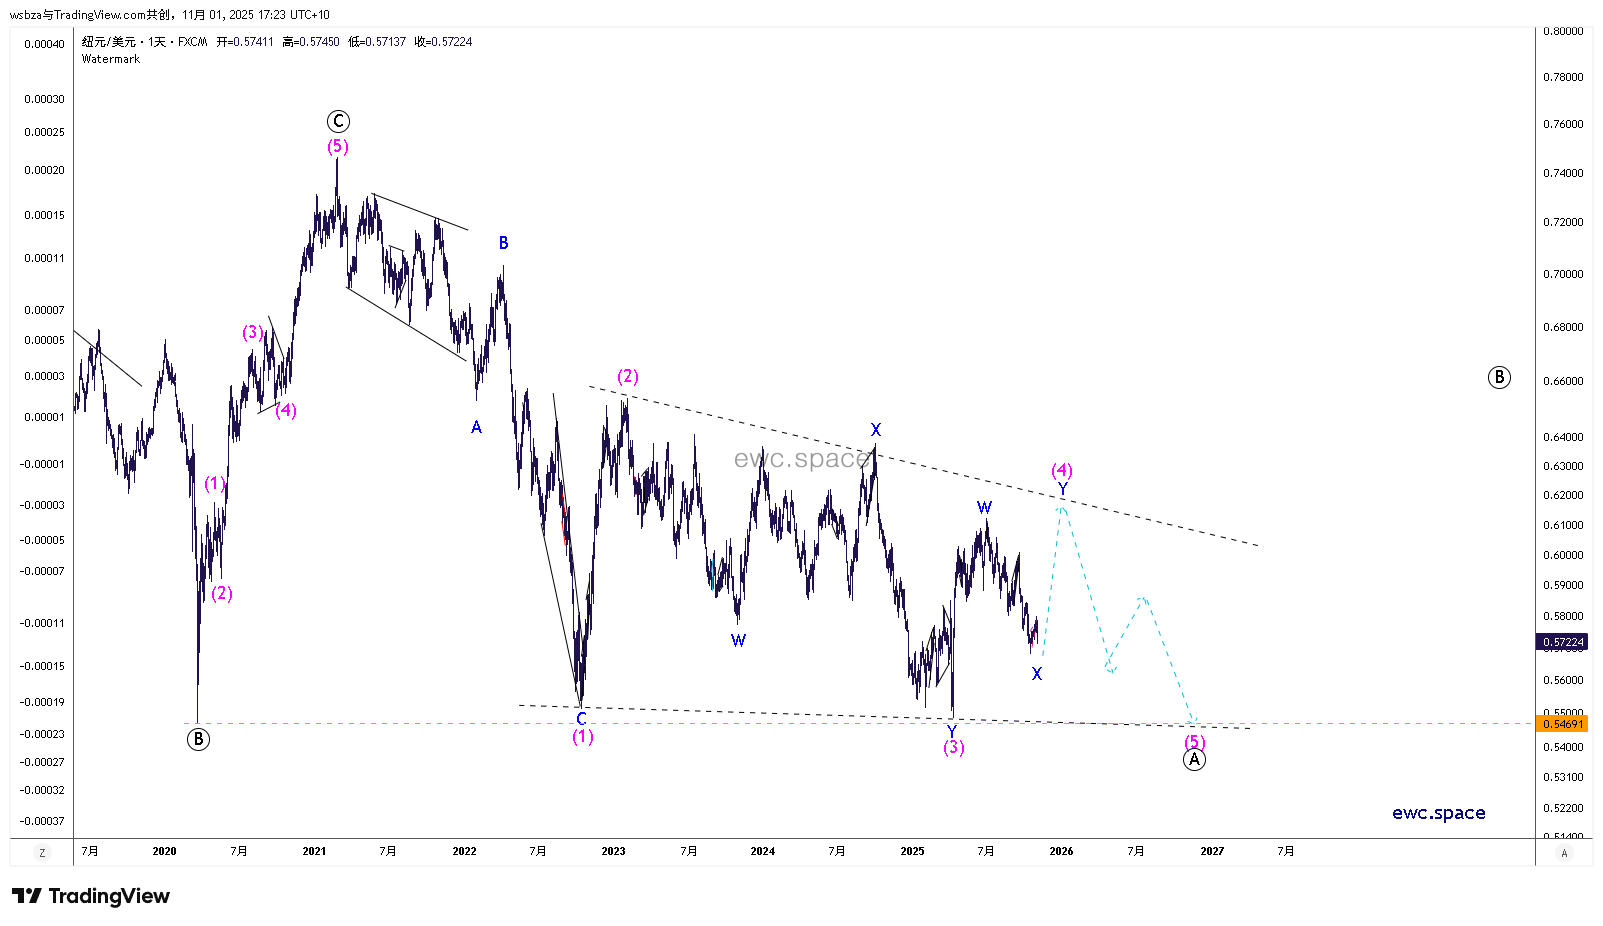Click the circled A label under pink (5)
This screenshot has height=926, width=1603.
pos(1194,760)
